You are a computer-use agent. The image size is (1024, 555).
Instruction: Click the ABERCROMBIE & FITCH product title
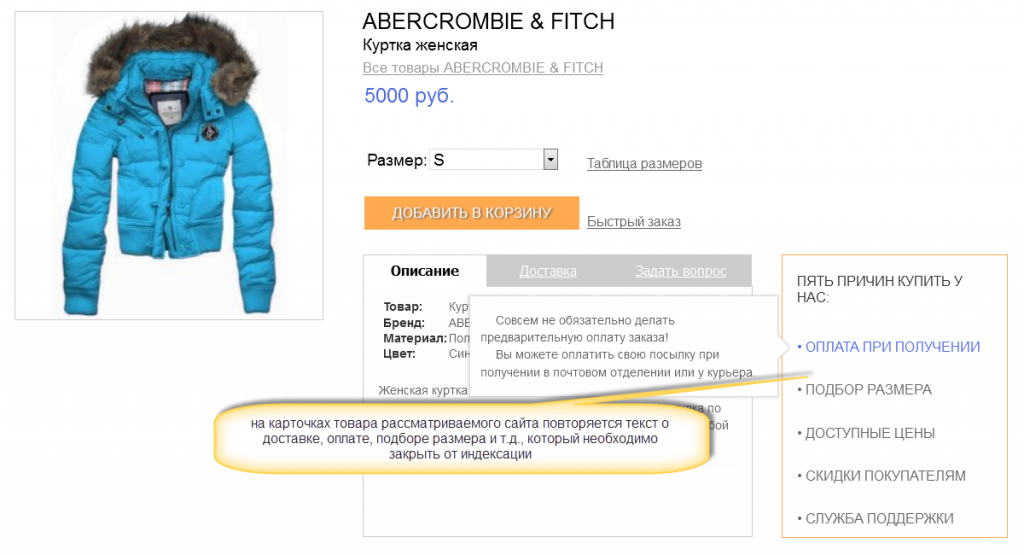488,21
